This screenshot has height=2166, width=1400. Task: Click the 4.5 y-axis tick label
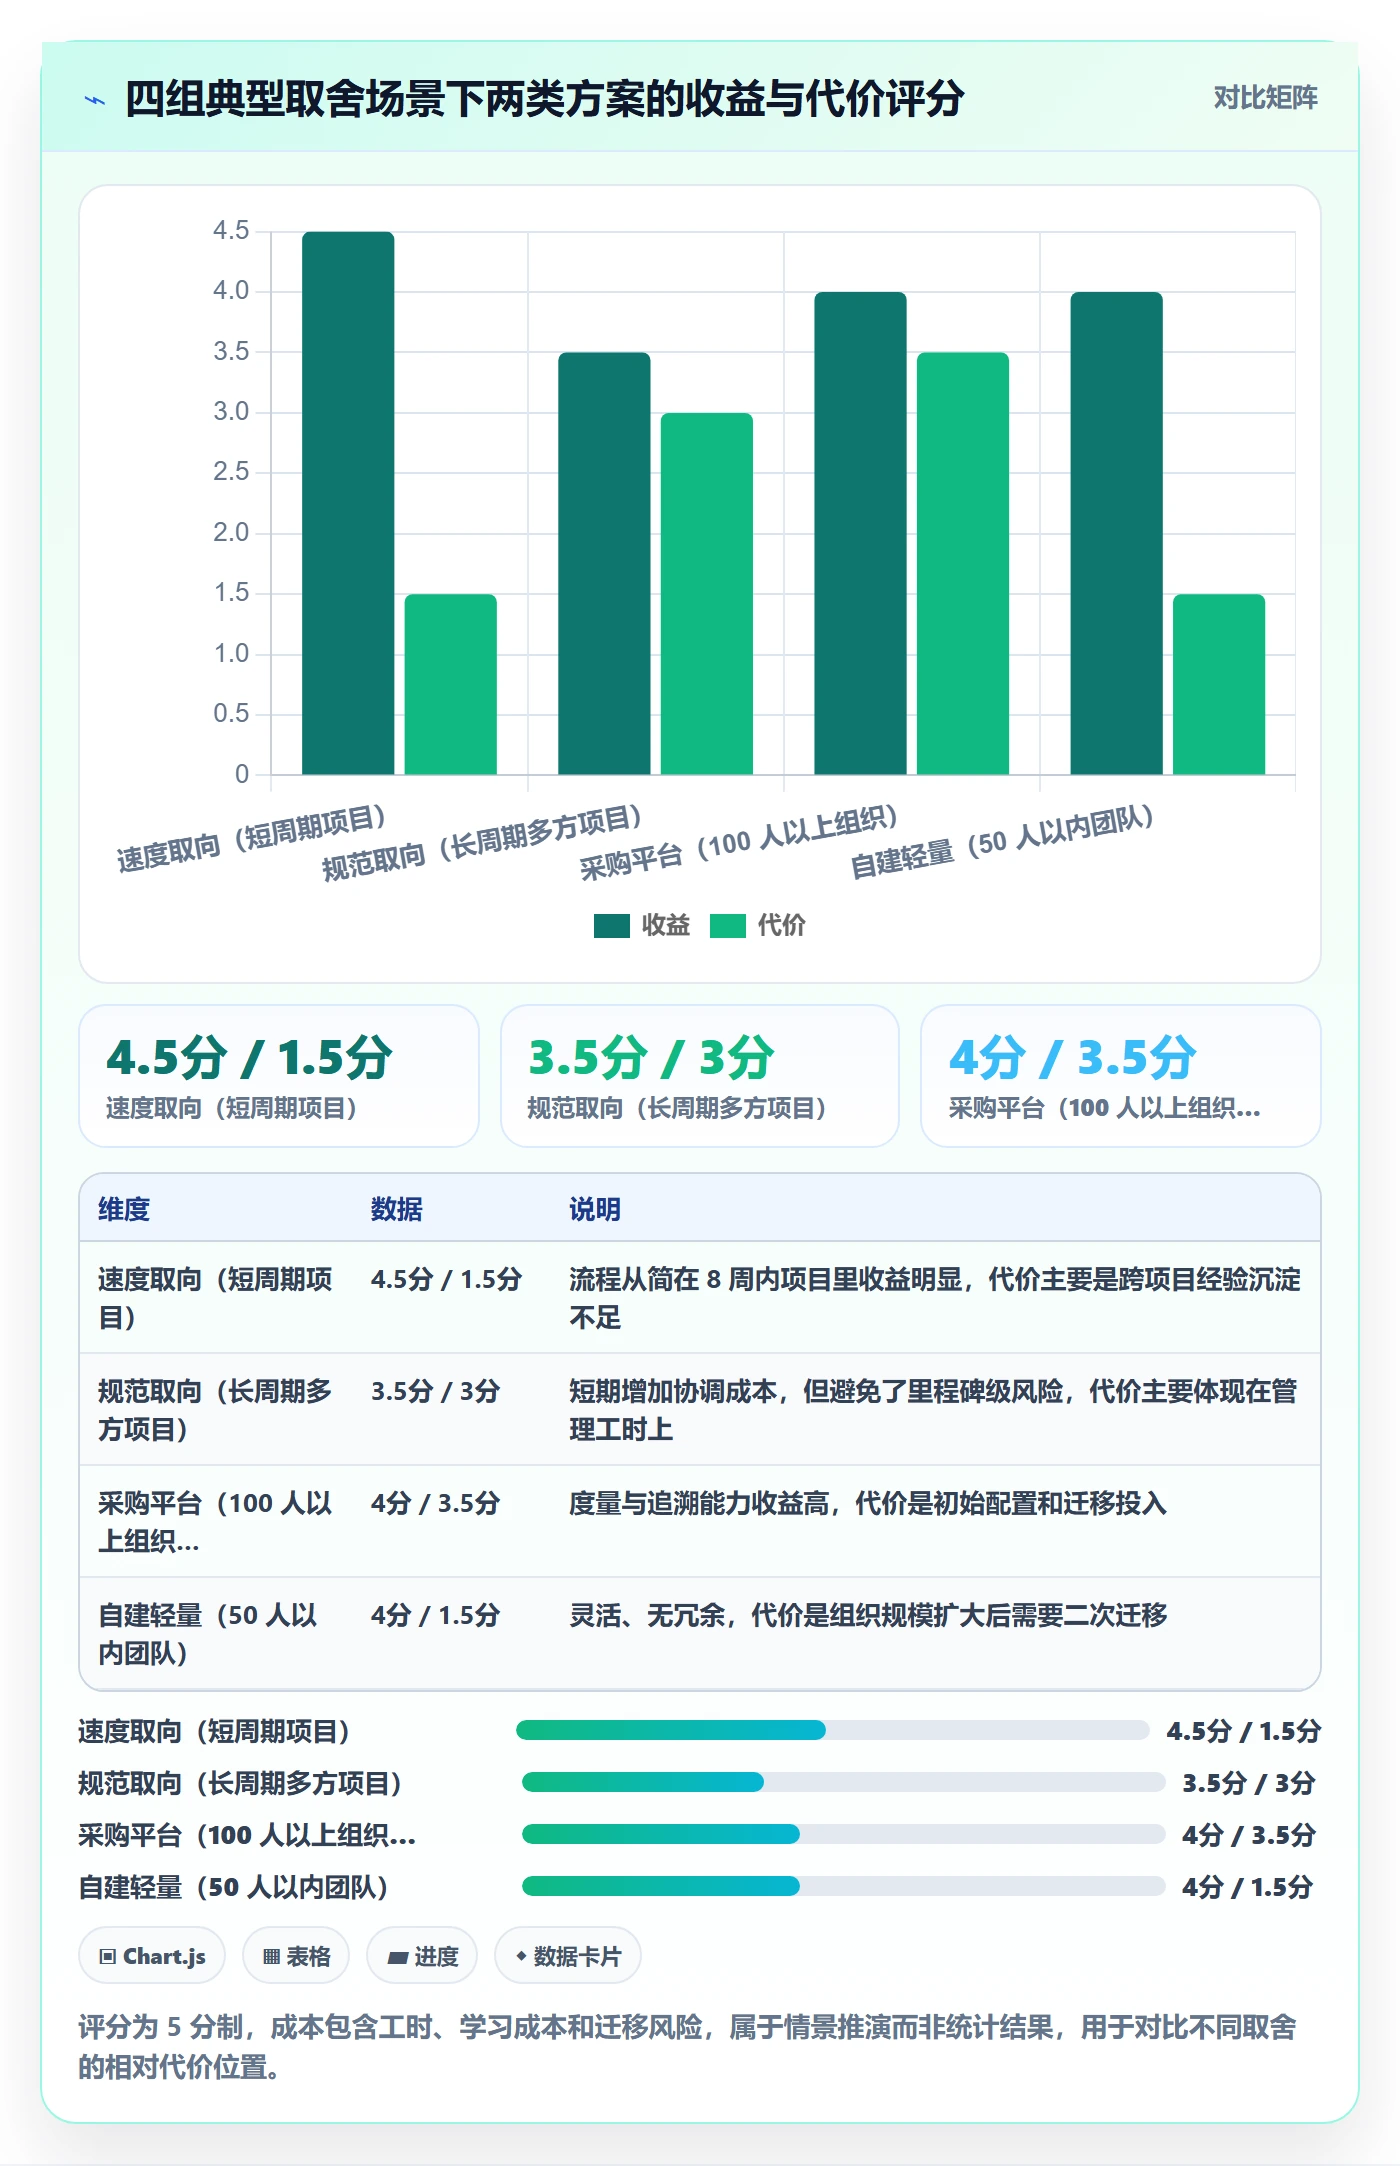[x=231, y=231]
